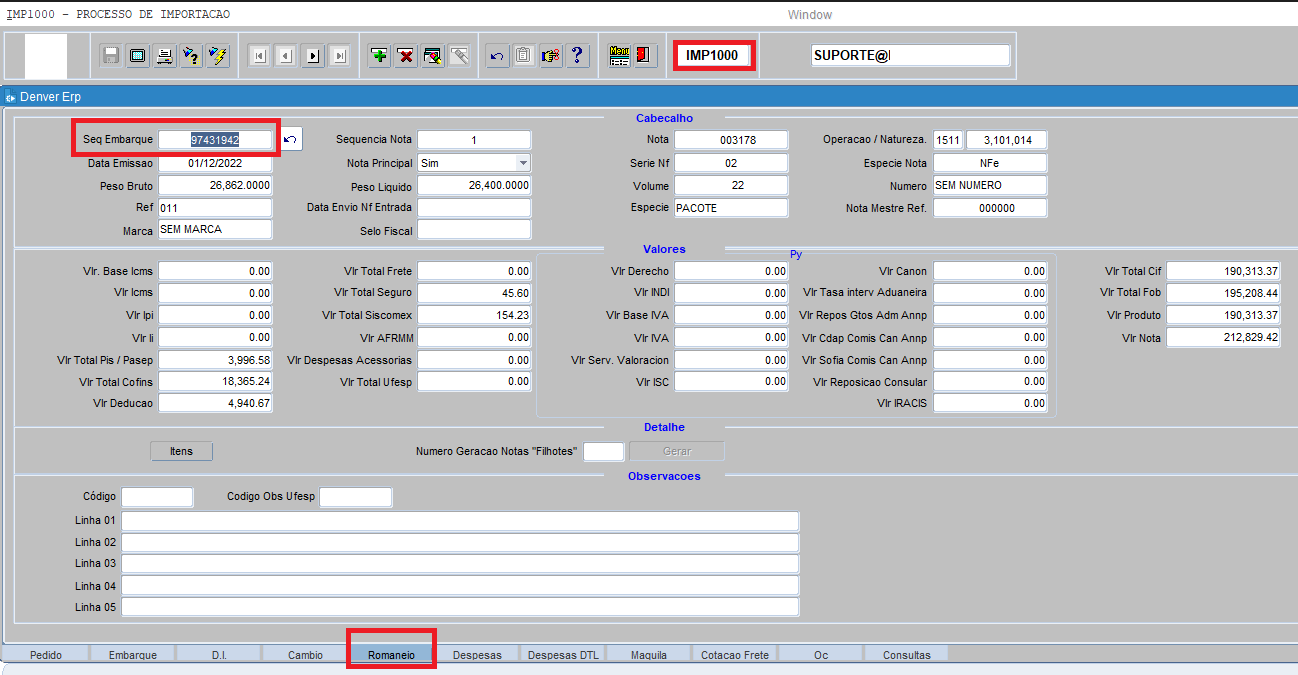Click the Marca field showing SEM MARCA
Viewport: 1298px width, 675px height.
pos(215,229)
